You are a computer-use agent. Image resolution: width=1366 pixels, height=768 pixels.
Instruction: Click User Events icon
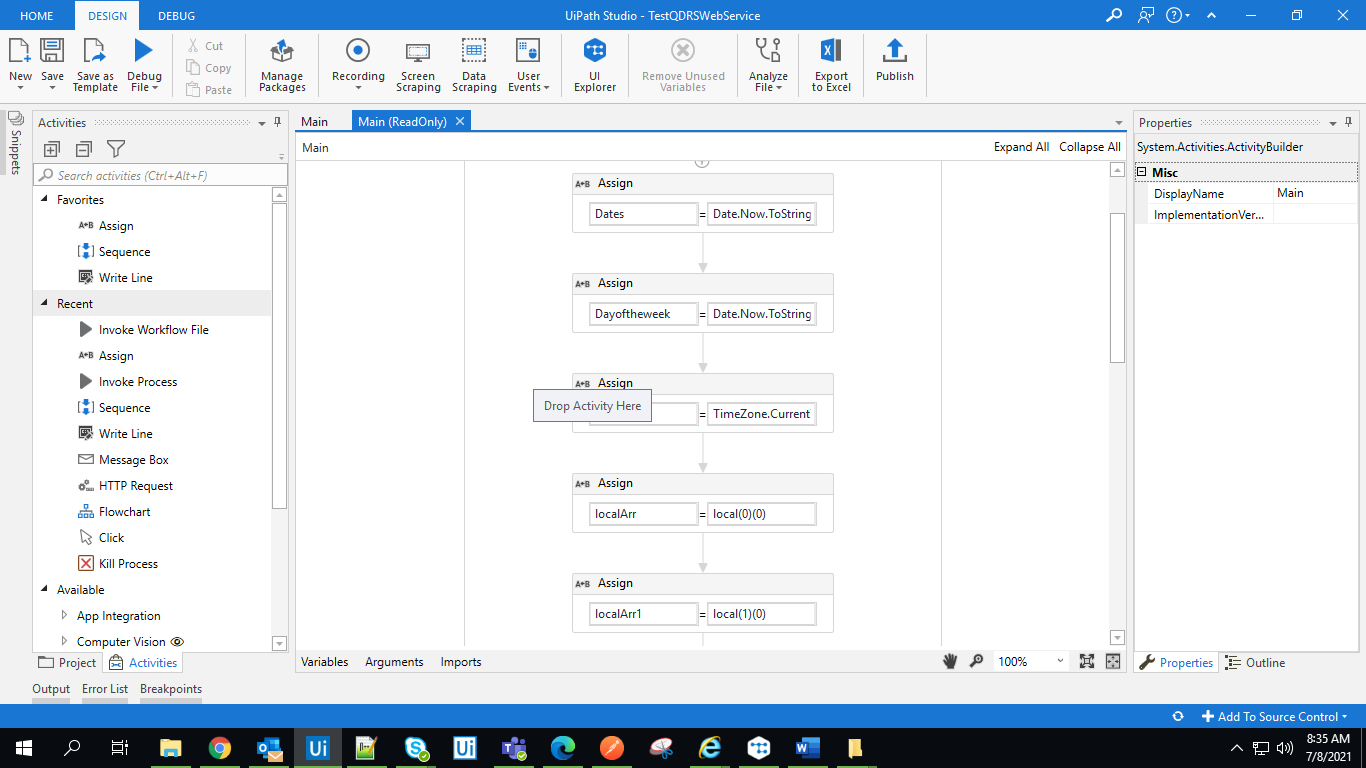click(528, 52)
